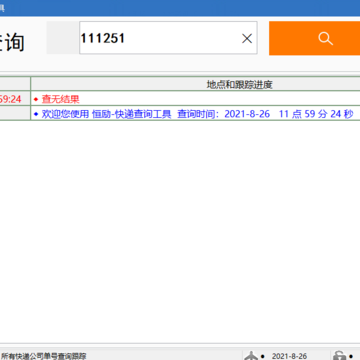Click the 2021-8-26 date in status bar
Image resolution: width=360 pixels, height=360 pixels.
coord(289,356)
